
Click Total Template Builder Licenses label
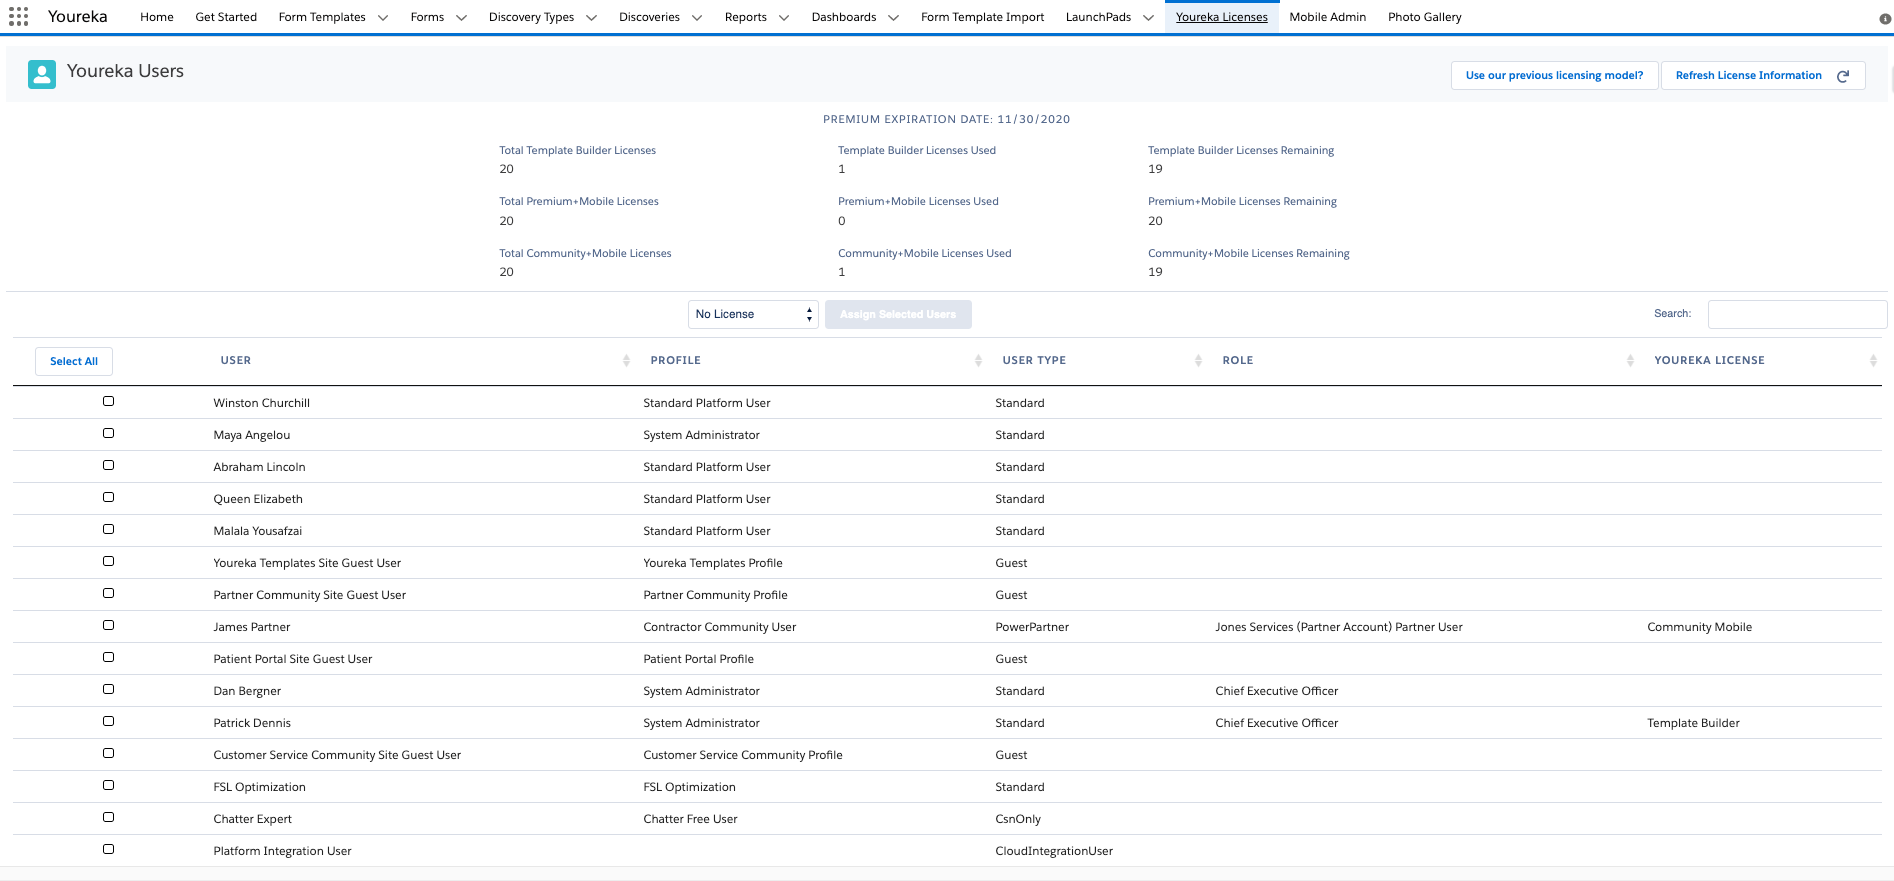pyautogui.click(x=578, y=150)
